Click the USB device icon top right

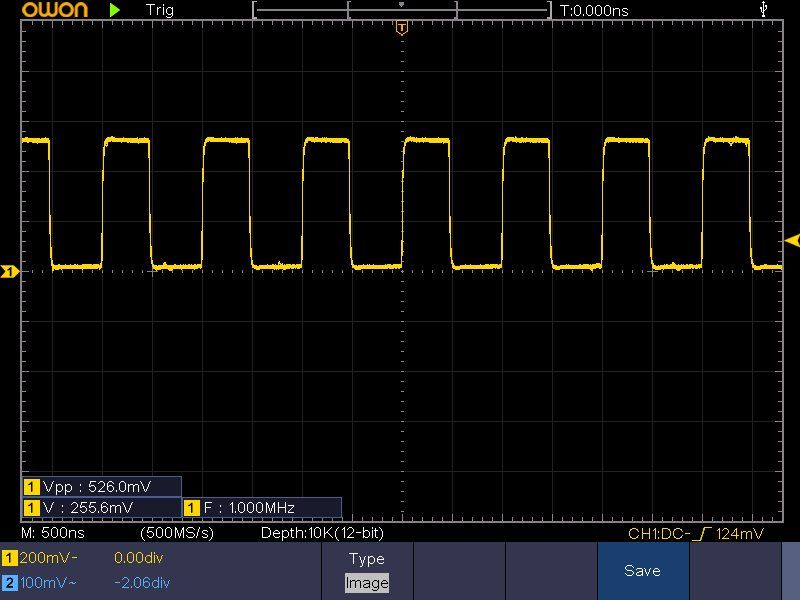[763, 9]
